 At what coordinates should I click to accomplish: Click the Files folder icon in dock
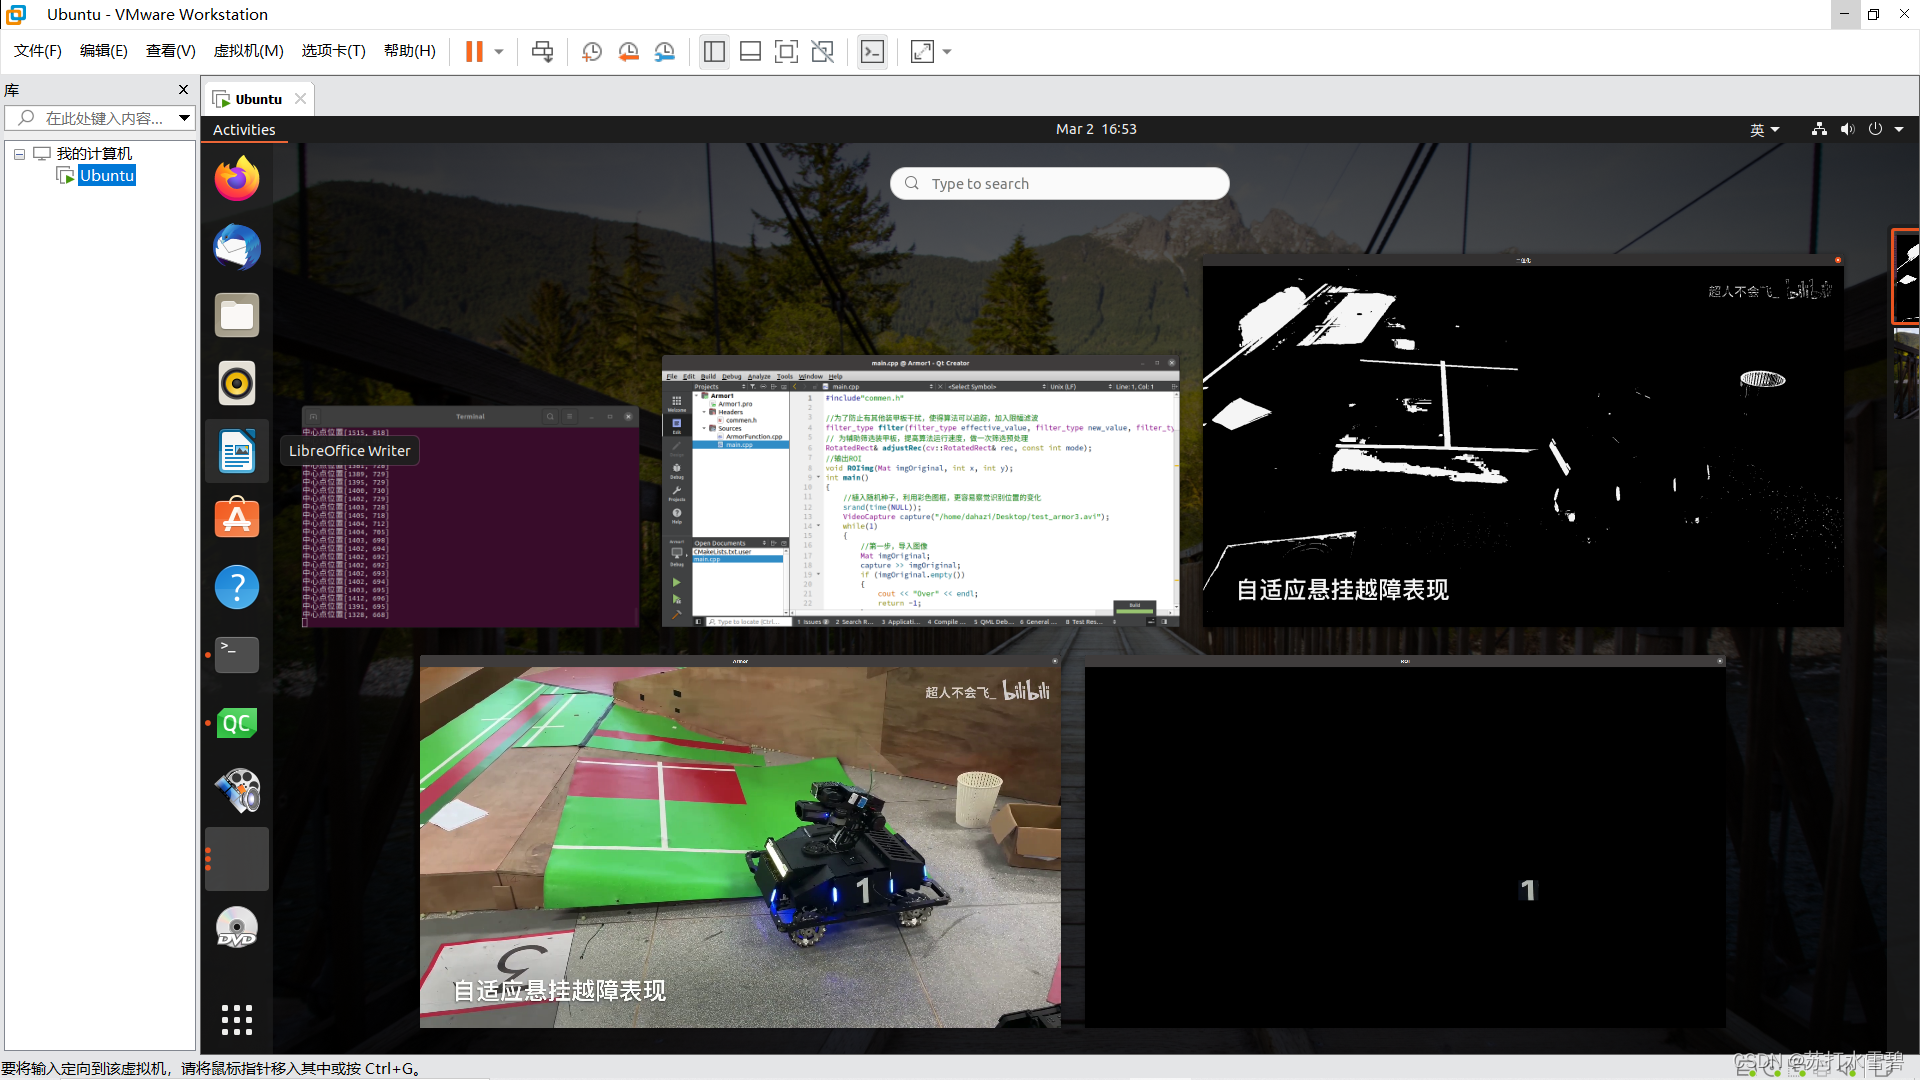pos(237,315)
